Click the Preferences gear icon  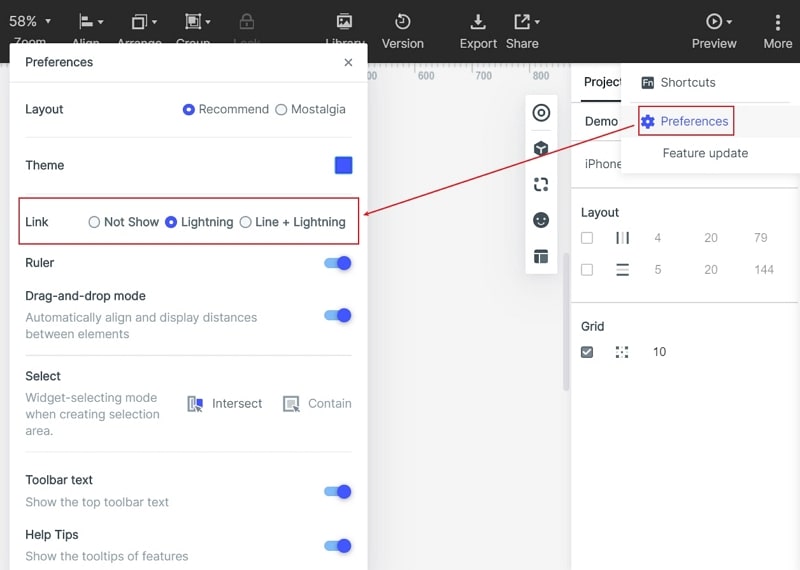coord(647,121)
